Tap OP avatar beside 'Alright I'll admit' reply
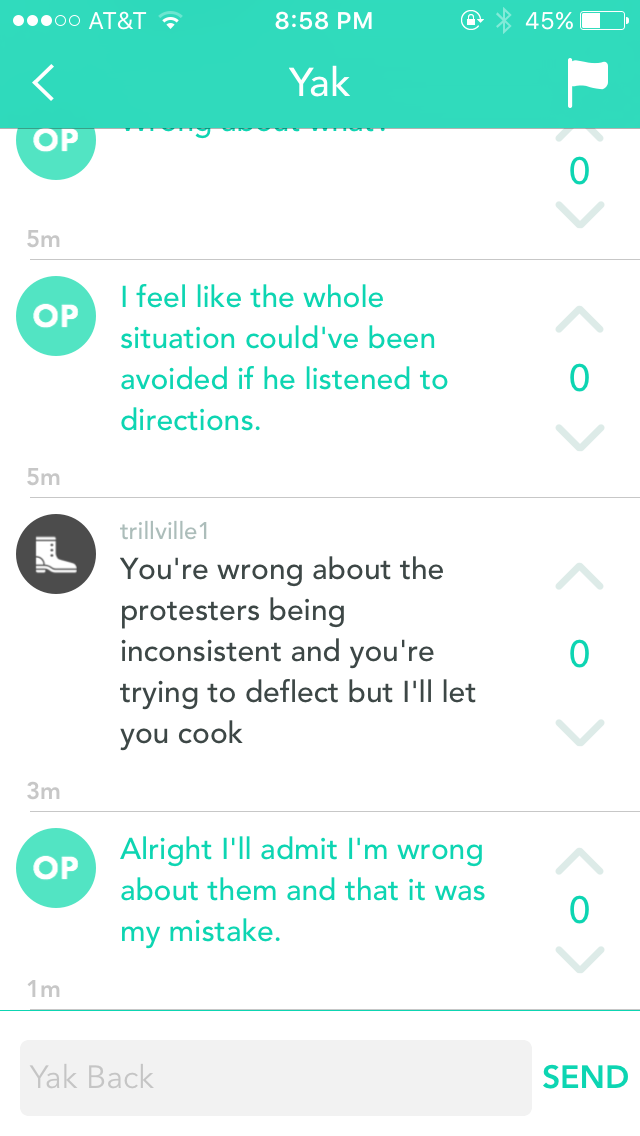 click(56, 868)
